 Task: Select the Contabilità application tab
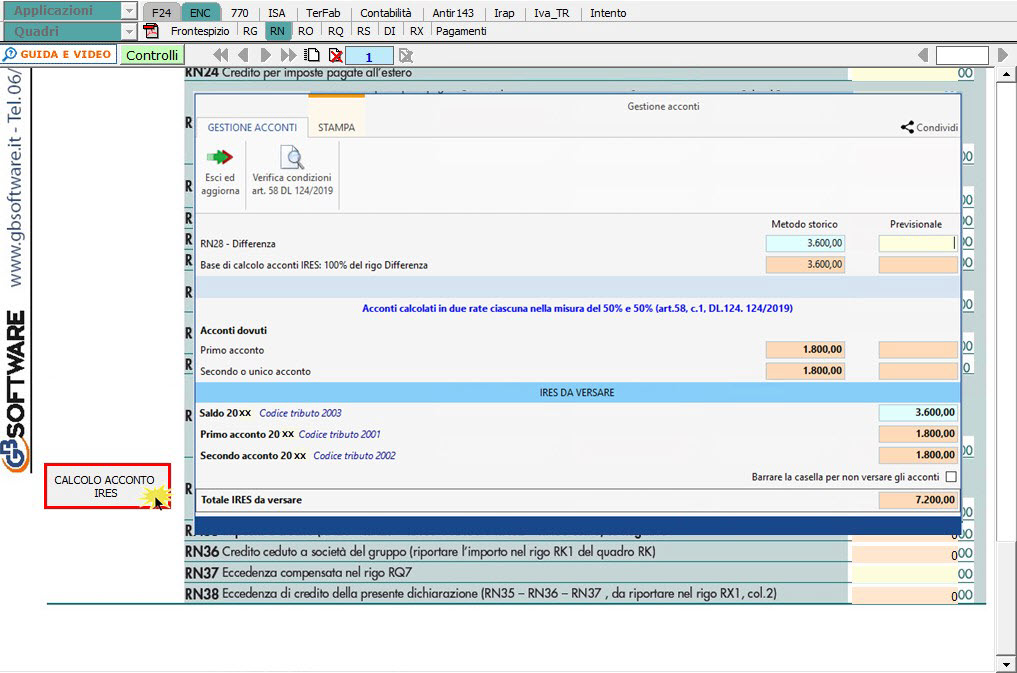tap(385, 13)
